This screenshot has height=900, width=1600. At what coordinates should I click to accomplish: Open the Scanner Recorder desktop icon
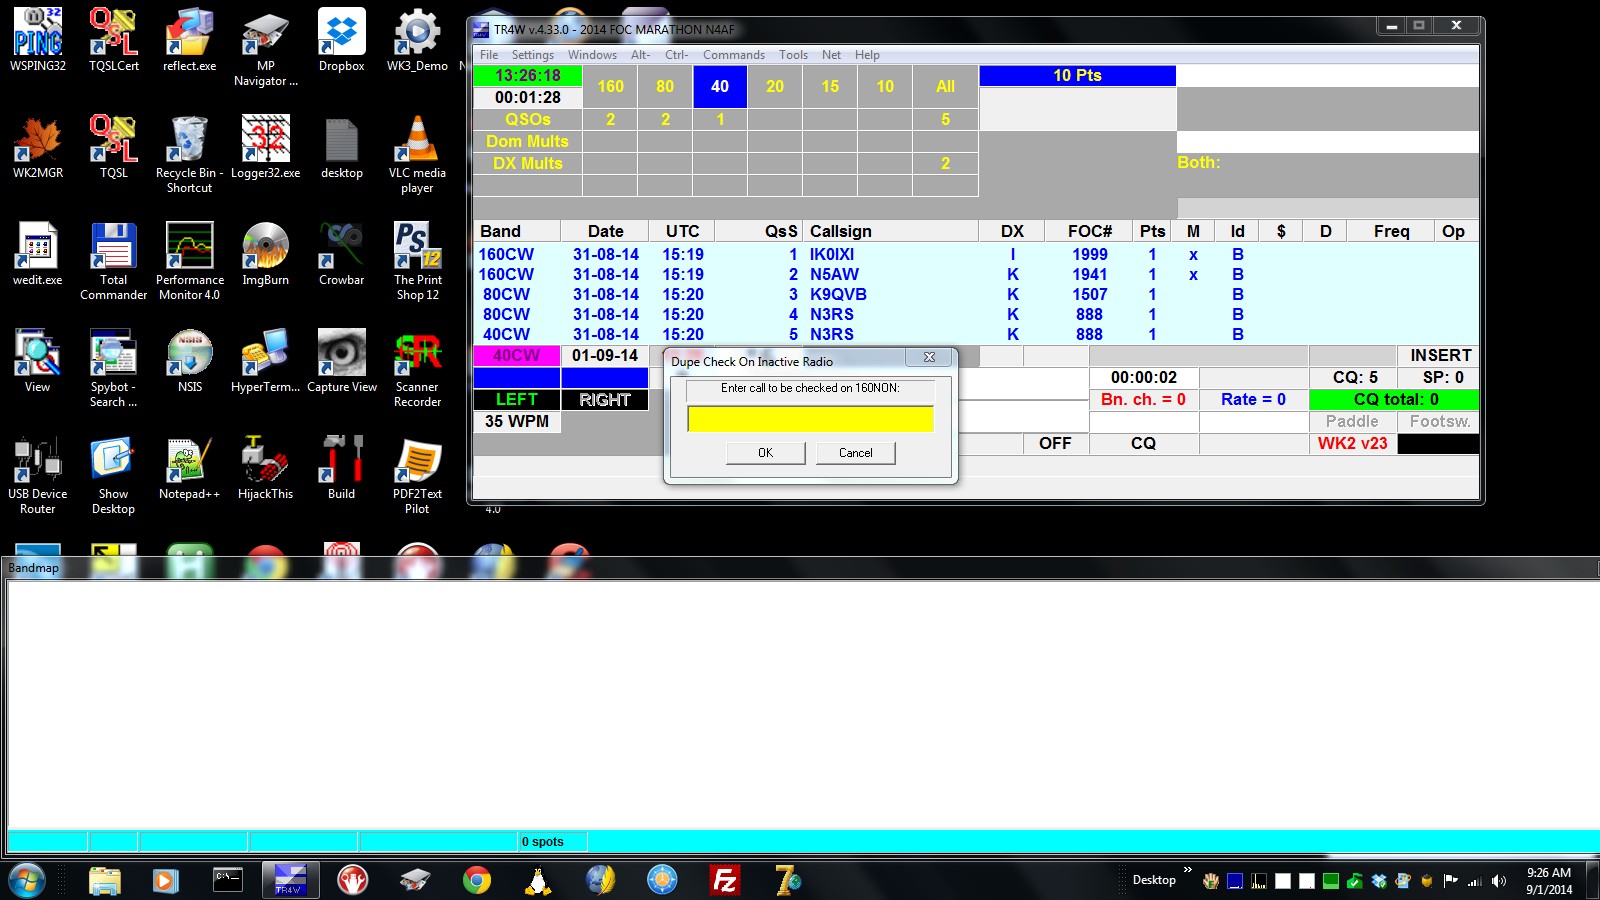417,368
